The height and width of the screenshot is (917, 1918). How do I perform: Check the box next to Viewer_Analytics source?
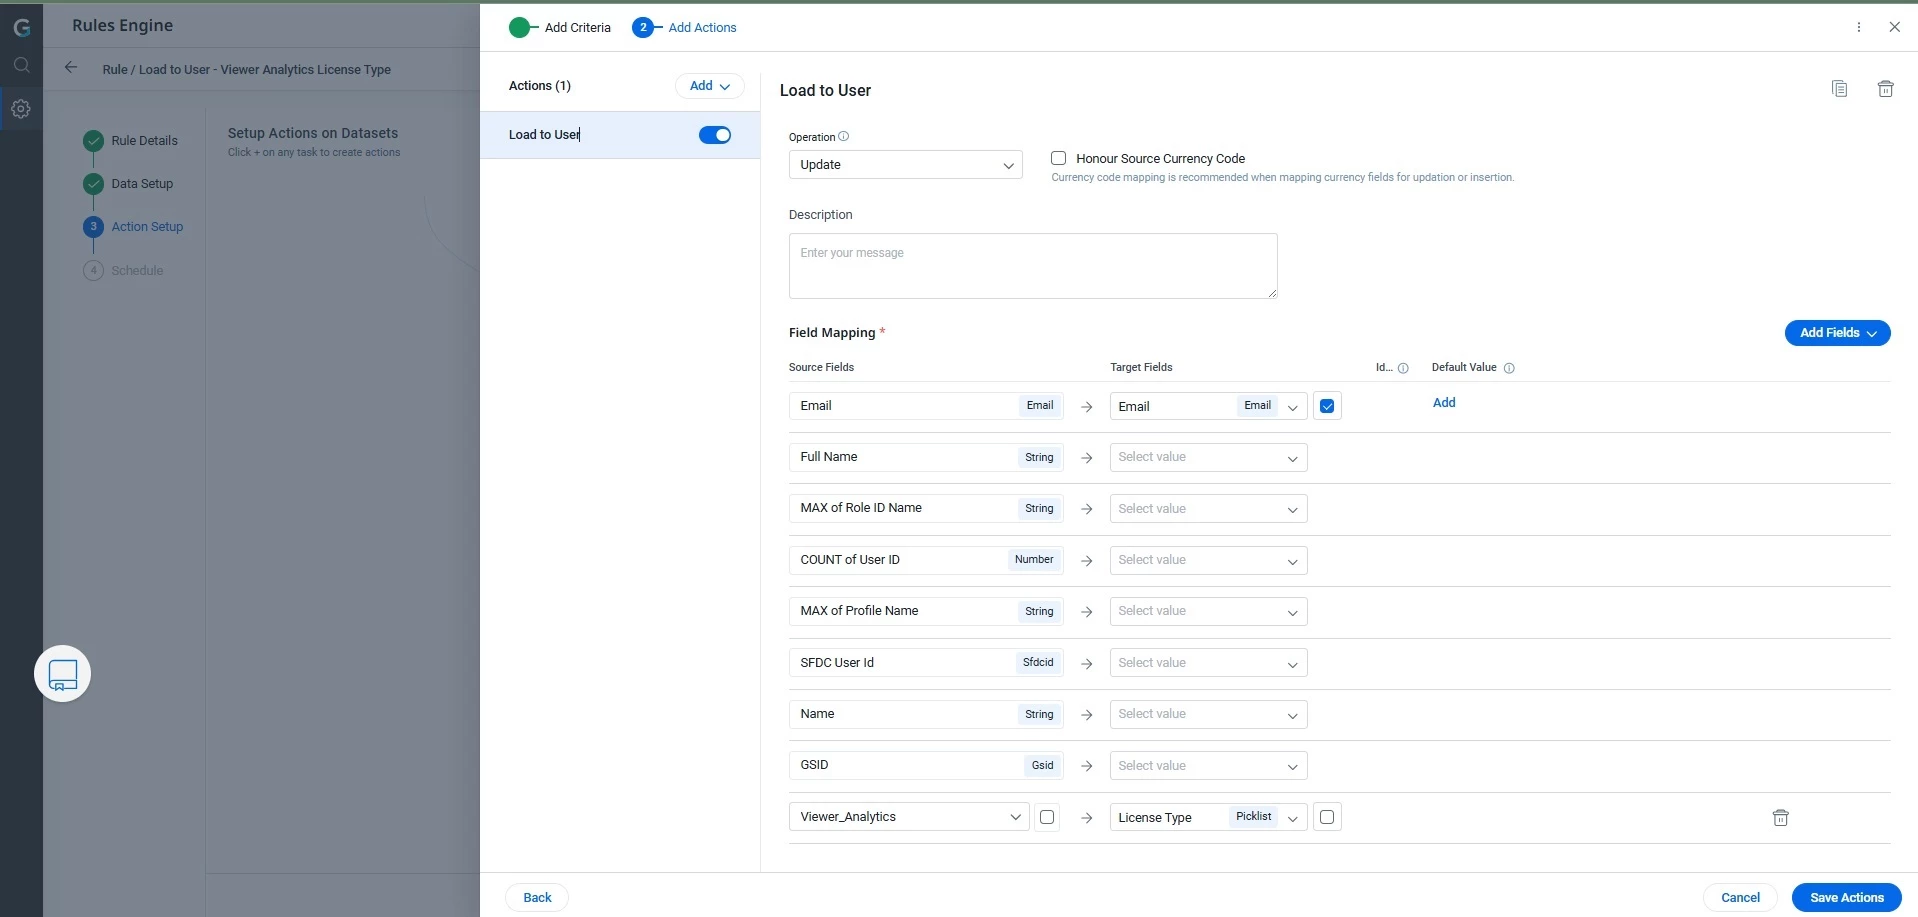pos(1047,817)
